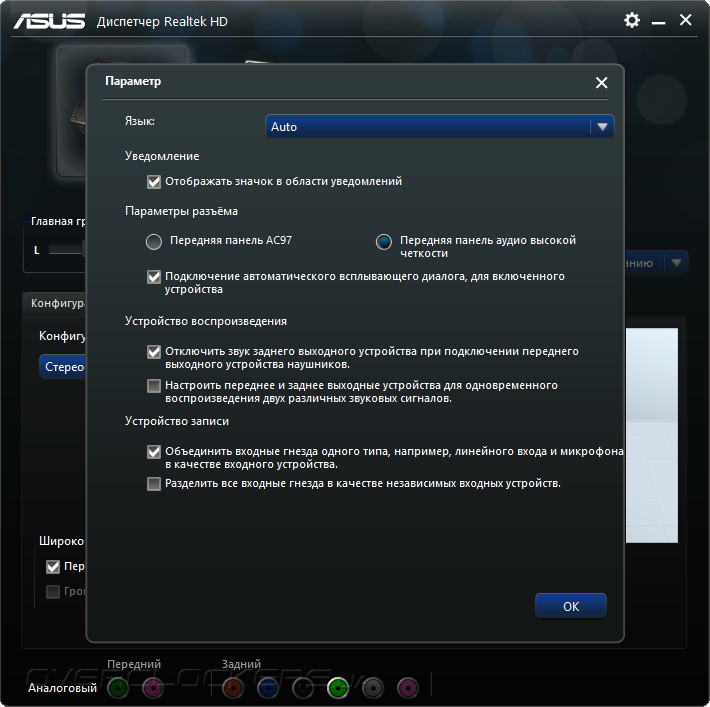The height and width of the screenshot is (707, 710).
Task: Select Передняя панель AC97 radio button
Action: pyautogui.click(x=154, y=242)
